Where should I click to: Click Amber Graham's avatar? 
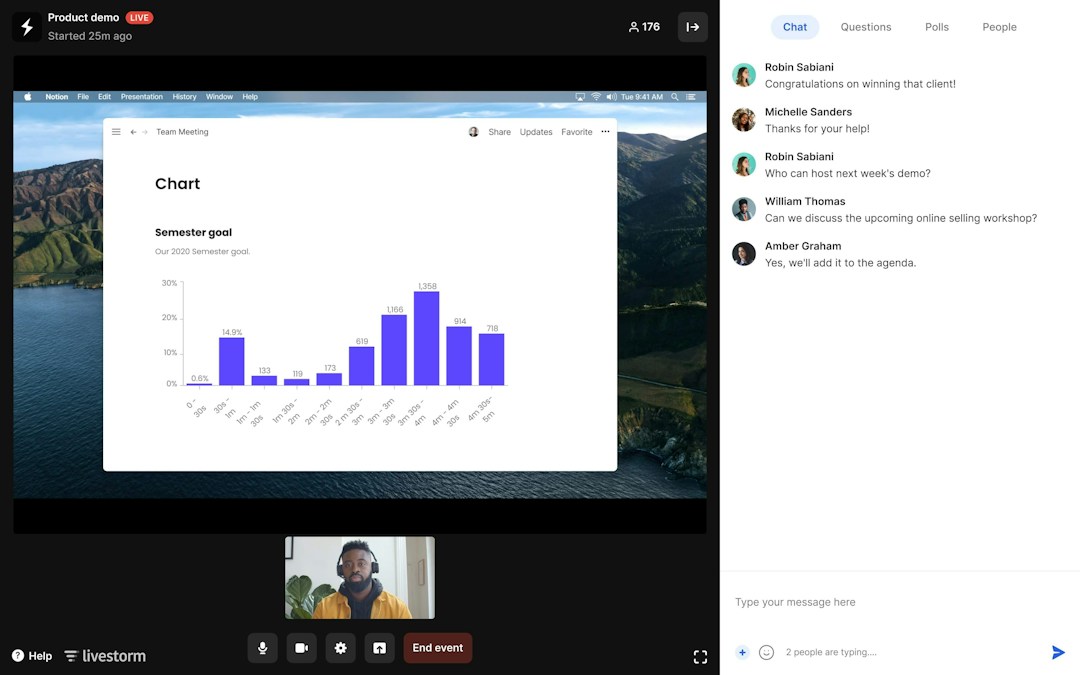(744, 254)
